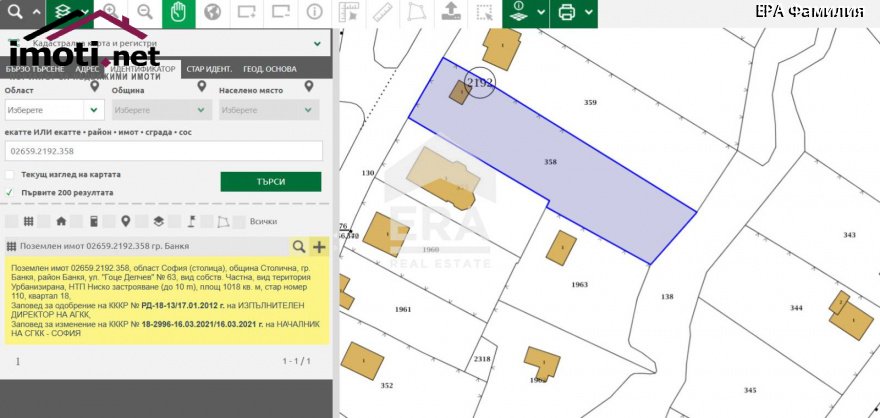The width and height of the screenshot is (880, 418).
Task: Switch to the АДРЕС tab
Action: pos(87,69)
